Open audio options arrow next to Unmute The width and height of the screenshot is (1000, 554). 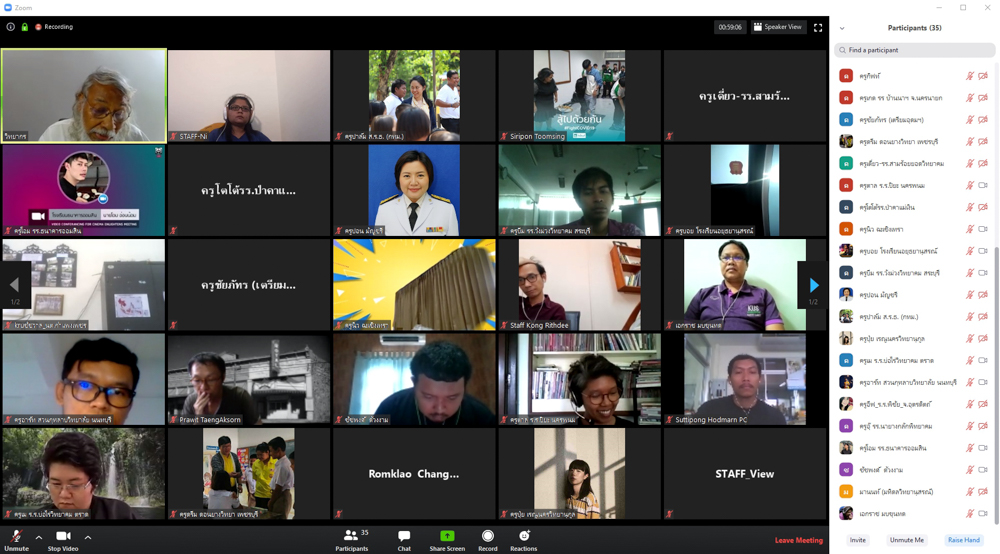pyautogui.click(x=39, y=538)
